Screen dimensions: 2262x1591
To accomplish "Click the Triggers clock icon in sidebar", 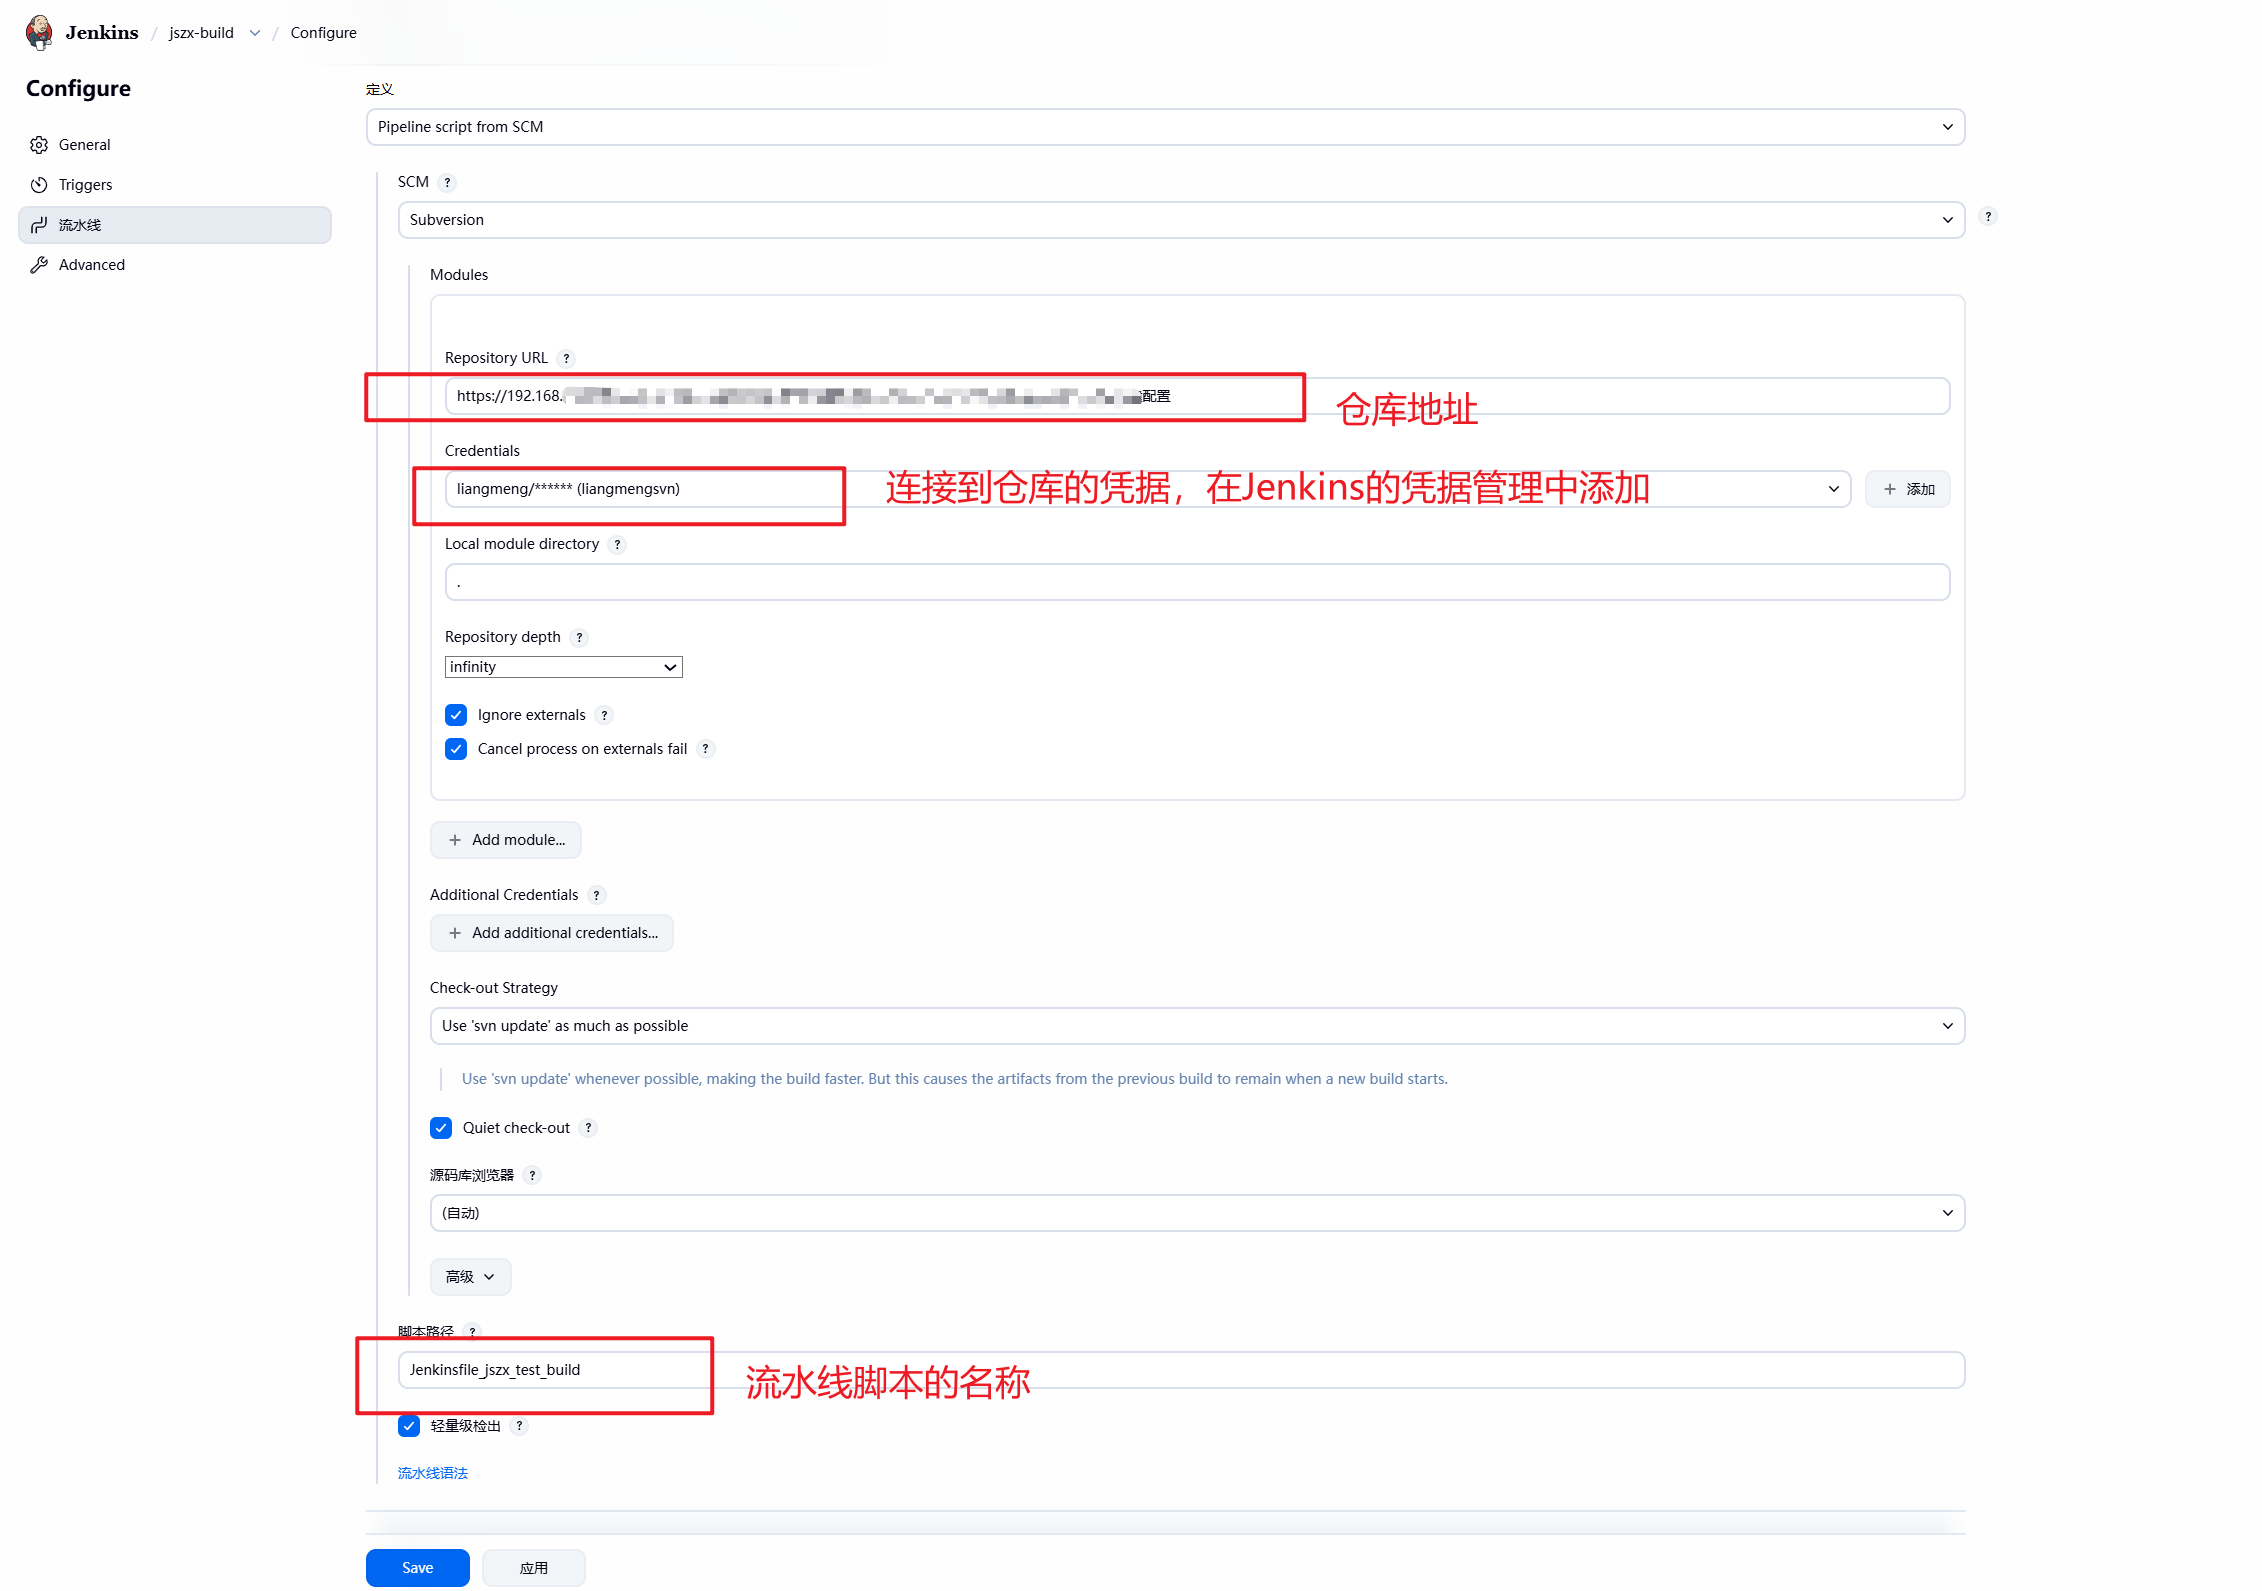I will (39, 185).
